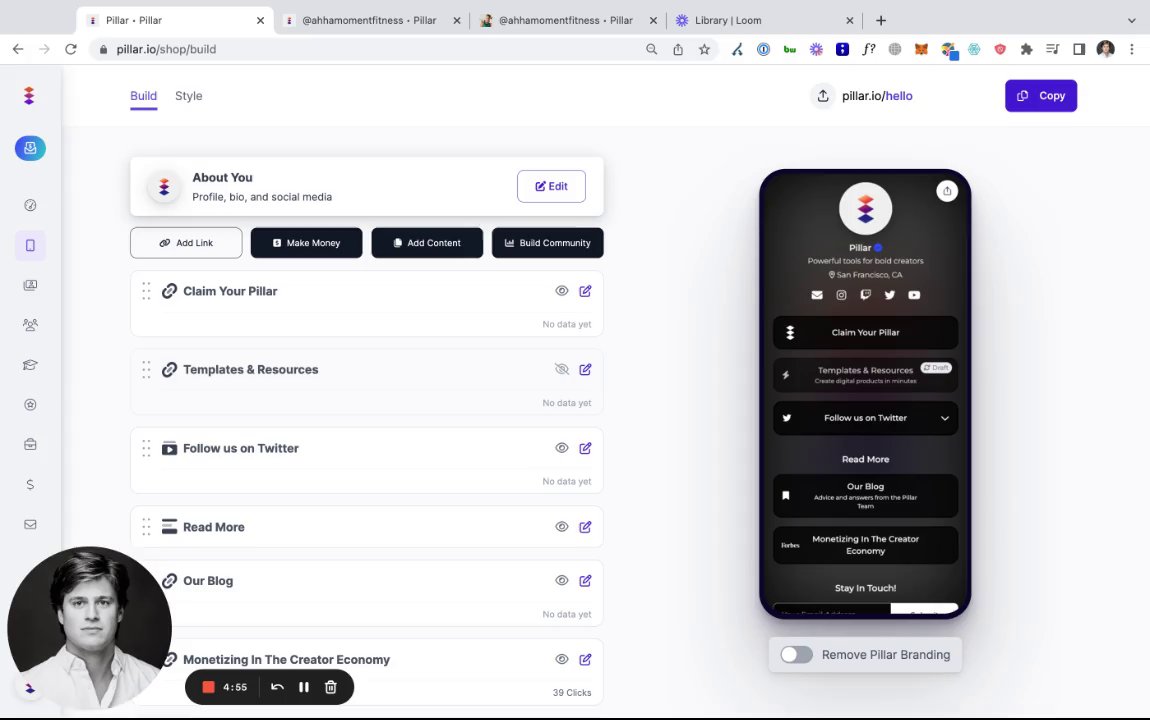Restart the Loom recording with undo arrow

pos(277,687)
